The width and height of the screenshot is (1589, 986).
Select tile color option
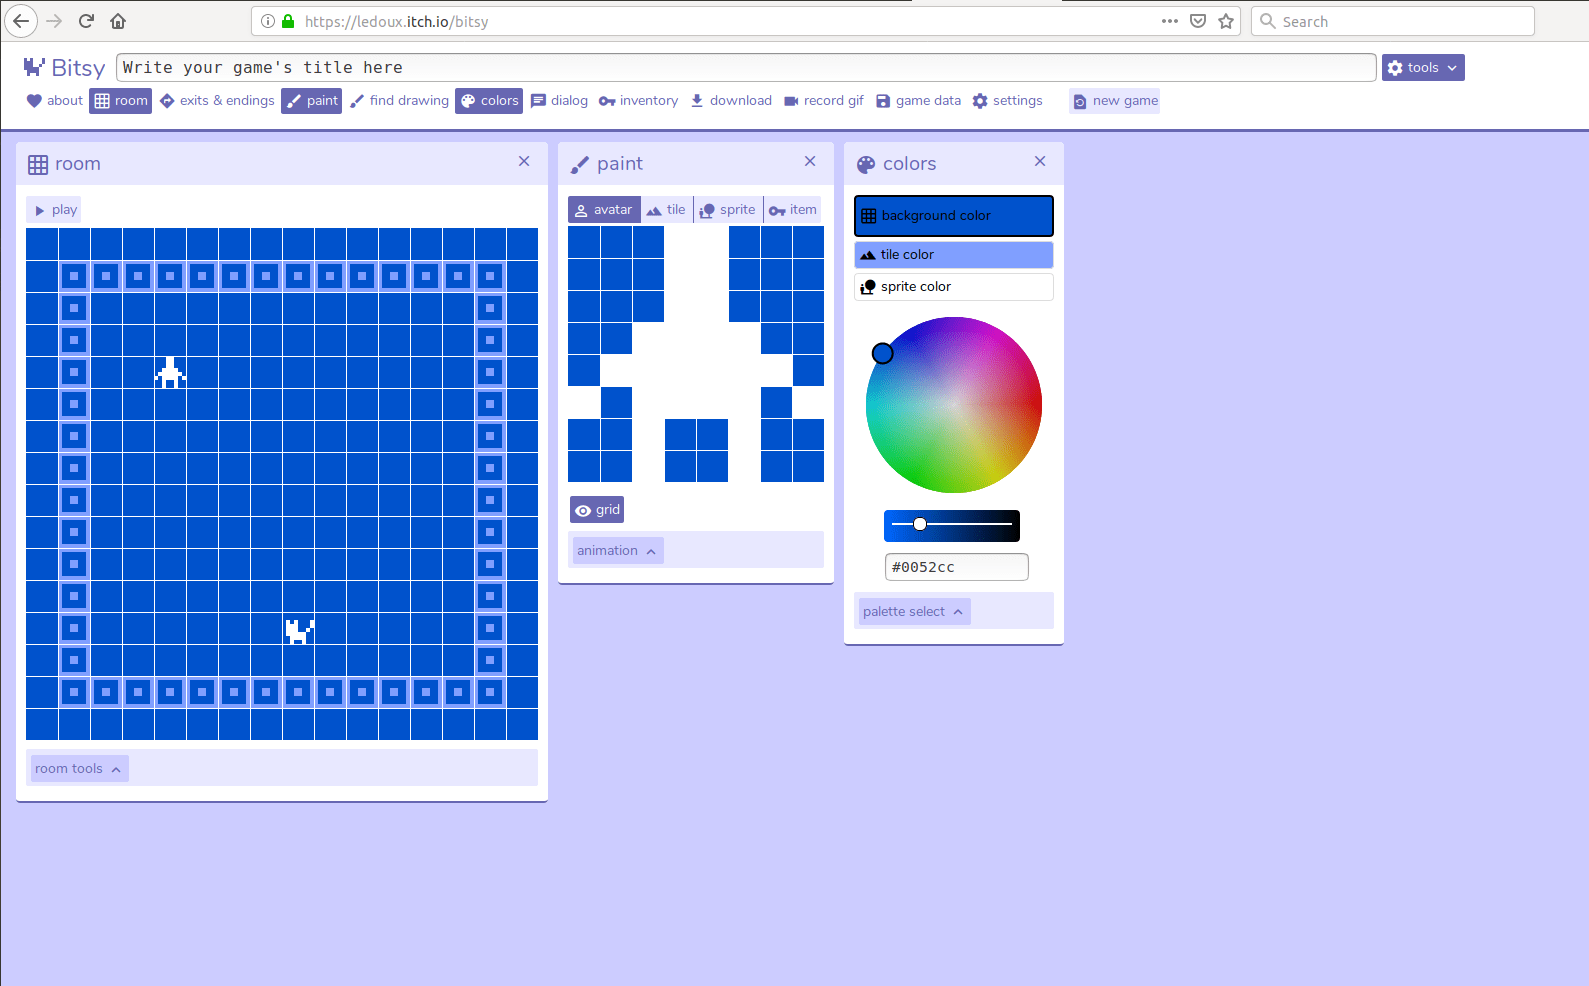click(x=954, y=255)
